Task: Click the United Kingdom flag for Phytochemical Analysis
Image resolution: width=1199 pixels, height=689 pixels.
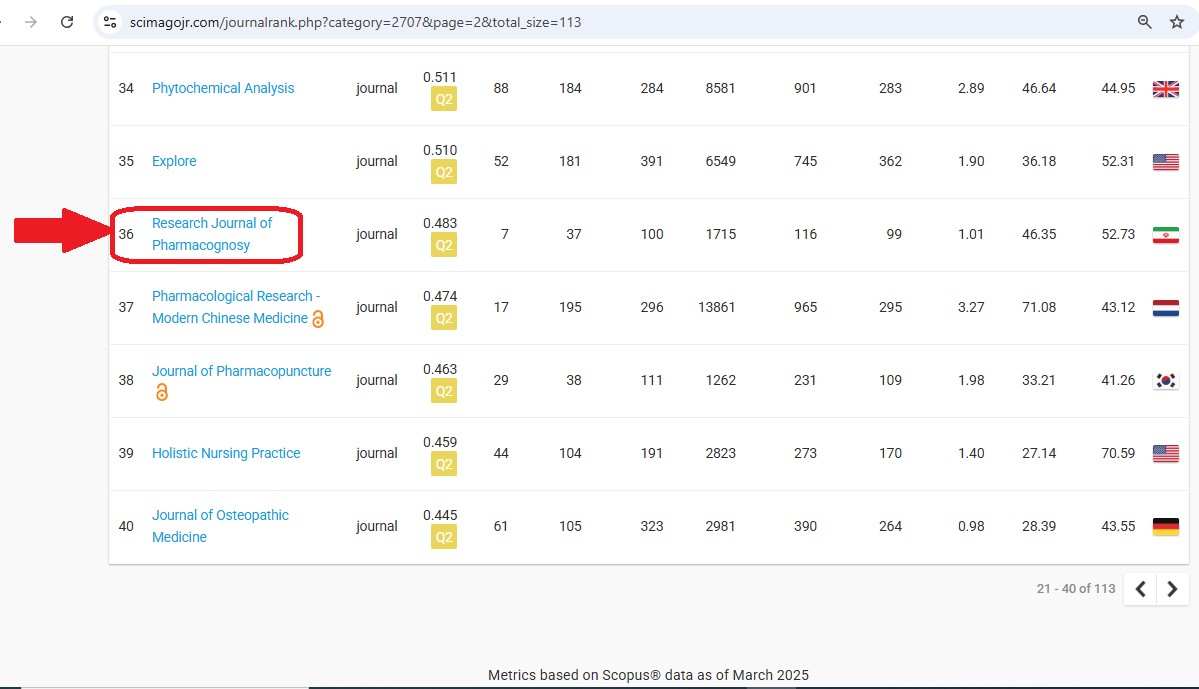Action: (x=1165, y=89)
